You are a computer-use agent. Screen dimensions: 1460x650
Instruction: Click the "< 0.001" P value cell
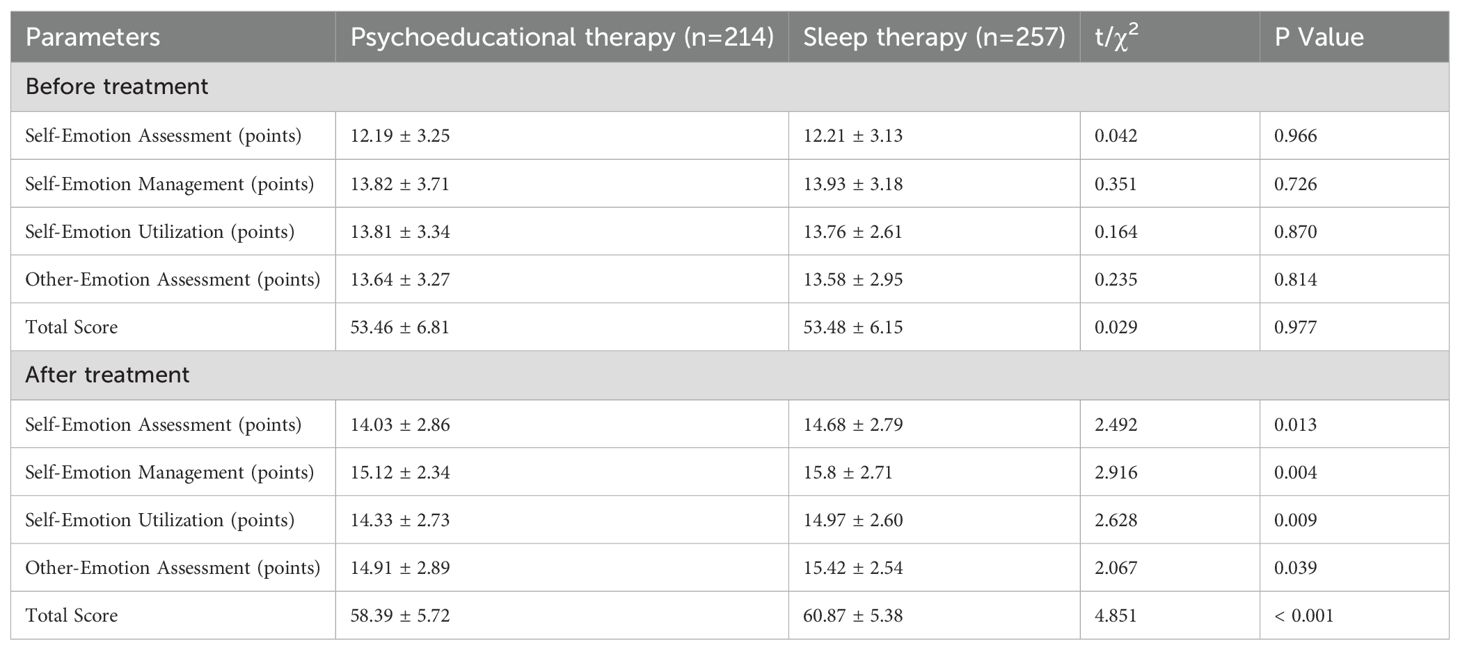click(x=1303, y=616)
